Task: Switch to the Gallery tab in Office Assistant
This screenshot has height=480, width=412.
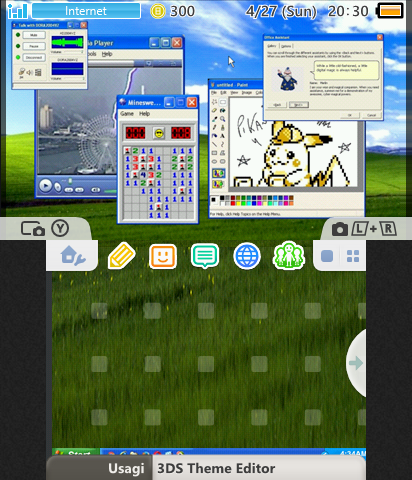Action: (272, 46)
